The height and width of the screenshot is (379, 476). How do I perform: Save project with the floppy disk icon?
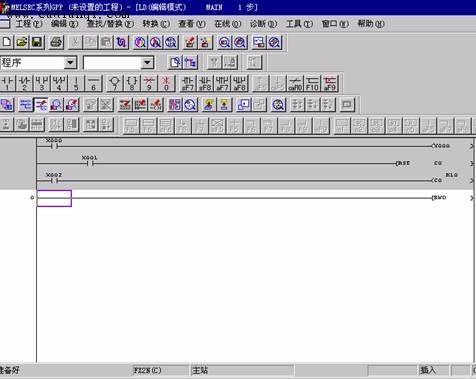(37, 43)
